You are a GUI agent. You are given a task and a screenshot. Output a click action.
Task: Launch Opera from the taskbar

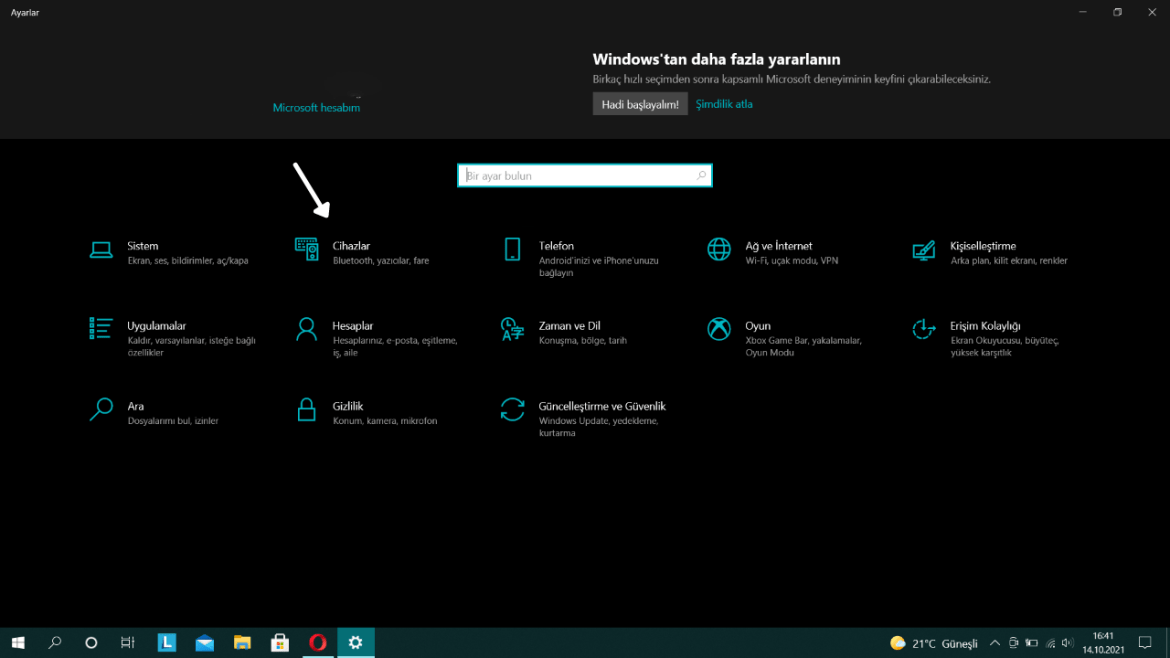coord(317,643)
